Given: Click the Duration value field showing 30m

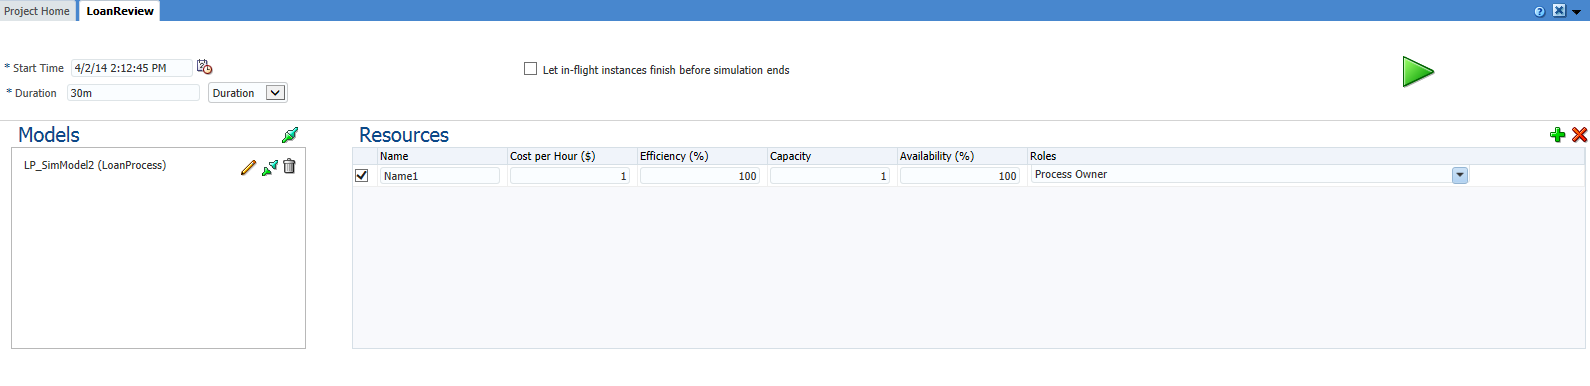Looking at the screenshot, I should click(x=133, y=93).
